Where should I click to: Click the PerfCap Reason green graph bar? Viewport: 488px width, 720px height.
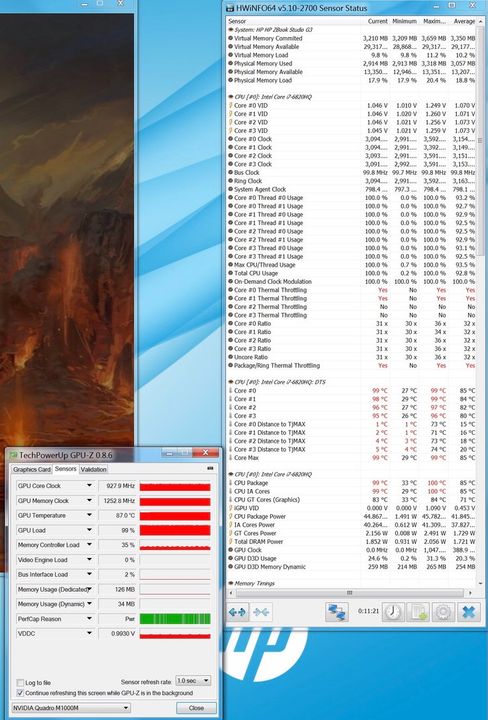[175, 619]
